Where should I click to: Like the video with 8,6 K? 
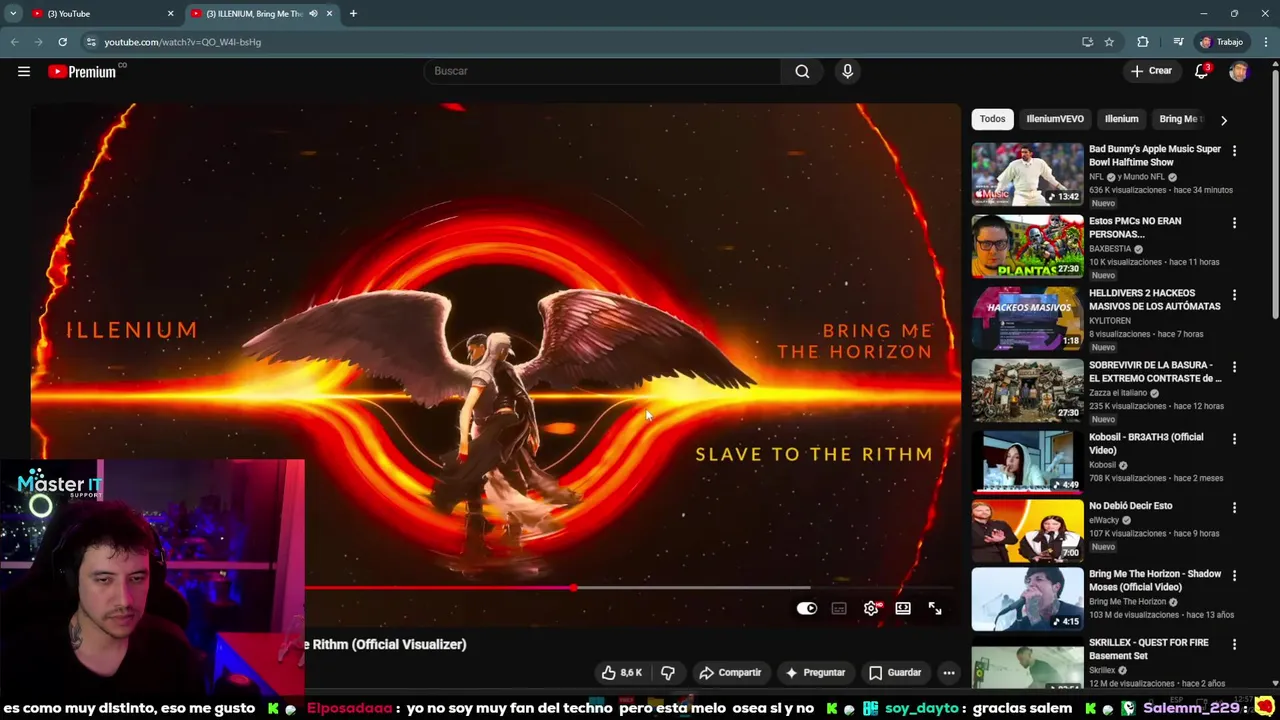tap(621, 673)
